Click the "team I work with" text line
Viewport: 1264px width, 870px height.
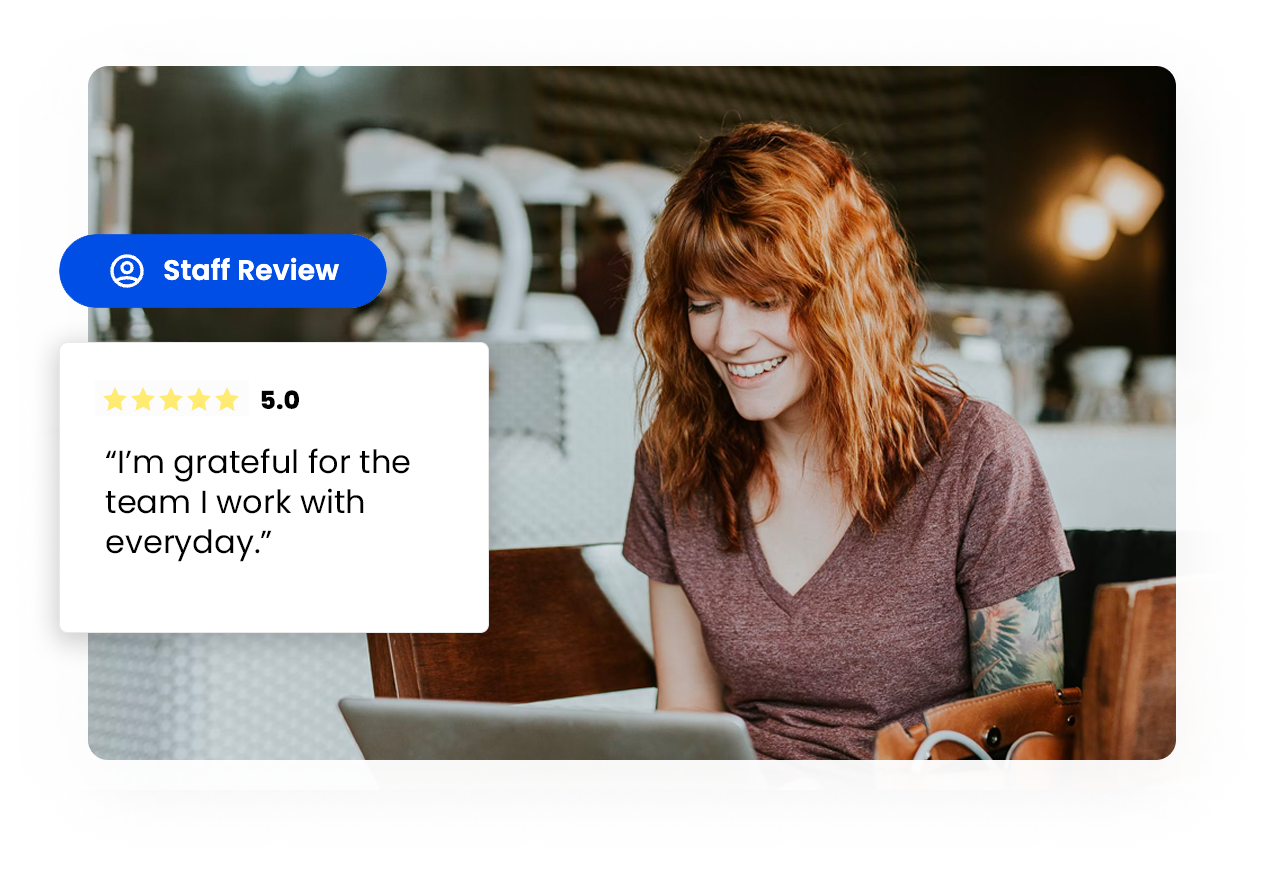coord(235,502)
